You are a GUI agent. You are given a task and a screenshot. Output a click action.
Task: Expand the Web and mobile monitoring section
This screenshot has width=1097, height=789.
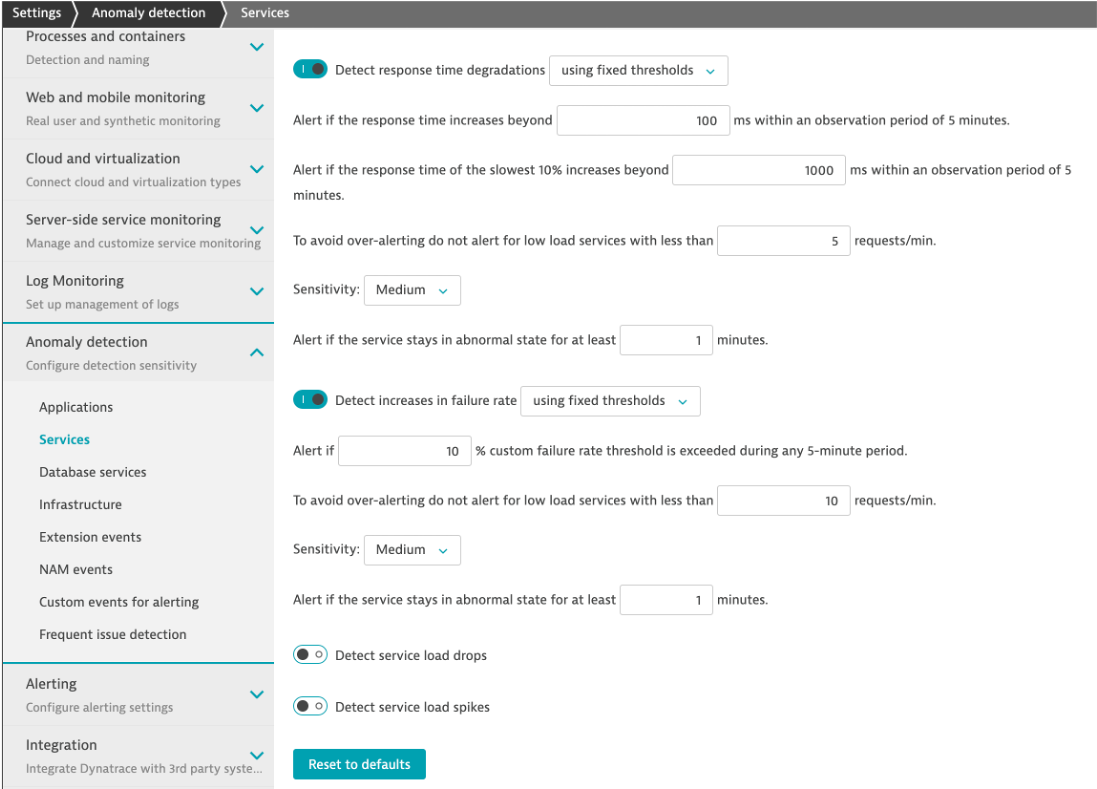[256, 108]
